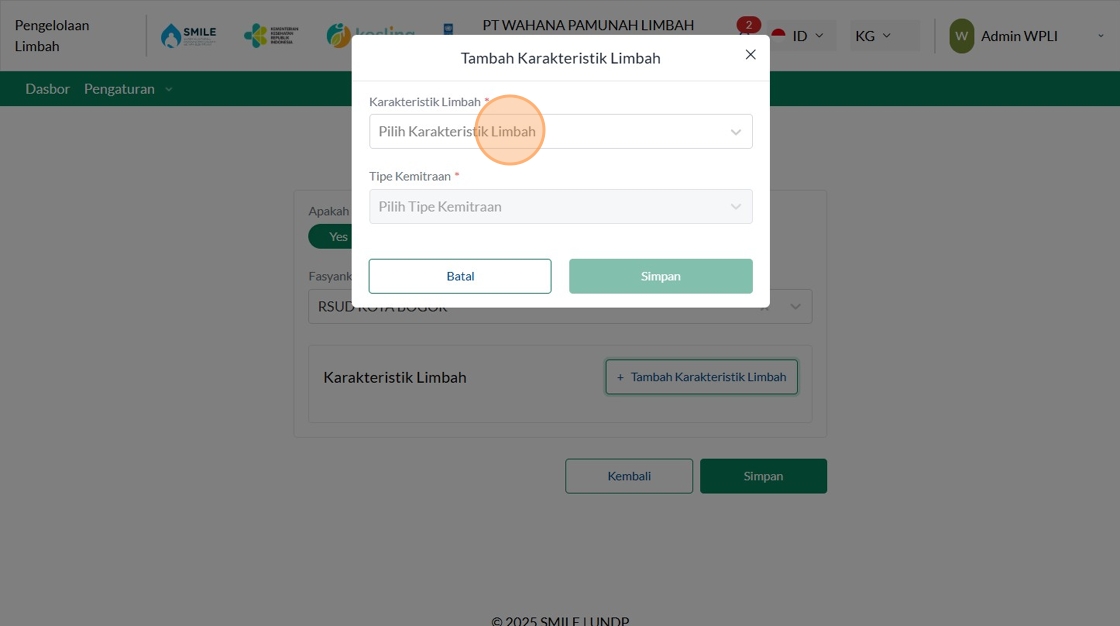1120x626 pixels.
Task: Click the Kembali button
Action: (629, 476)
